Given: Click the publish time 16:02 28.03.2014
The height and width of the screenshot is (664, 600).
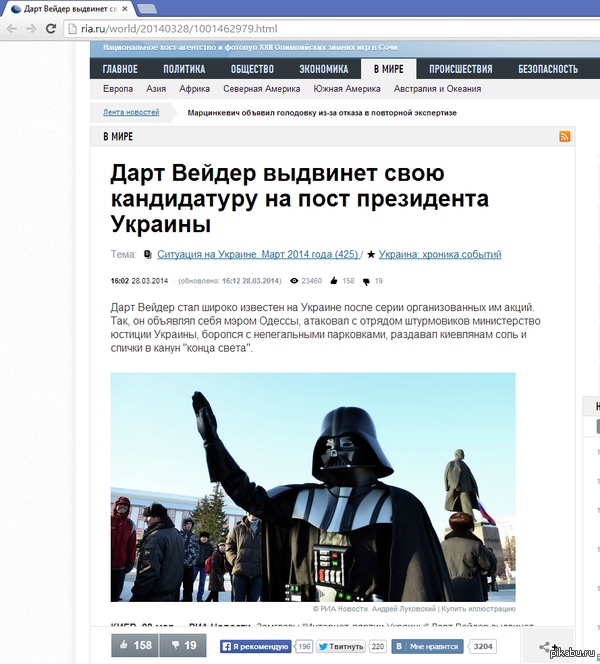Looking at the screenshot, I should pos(139,281).
